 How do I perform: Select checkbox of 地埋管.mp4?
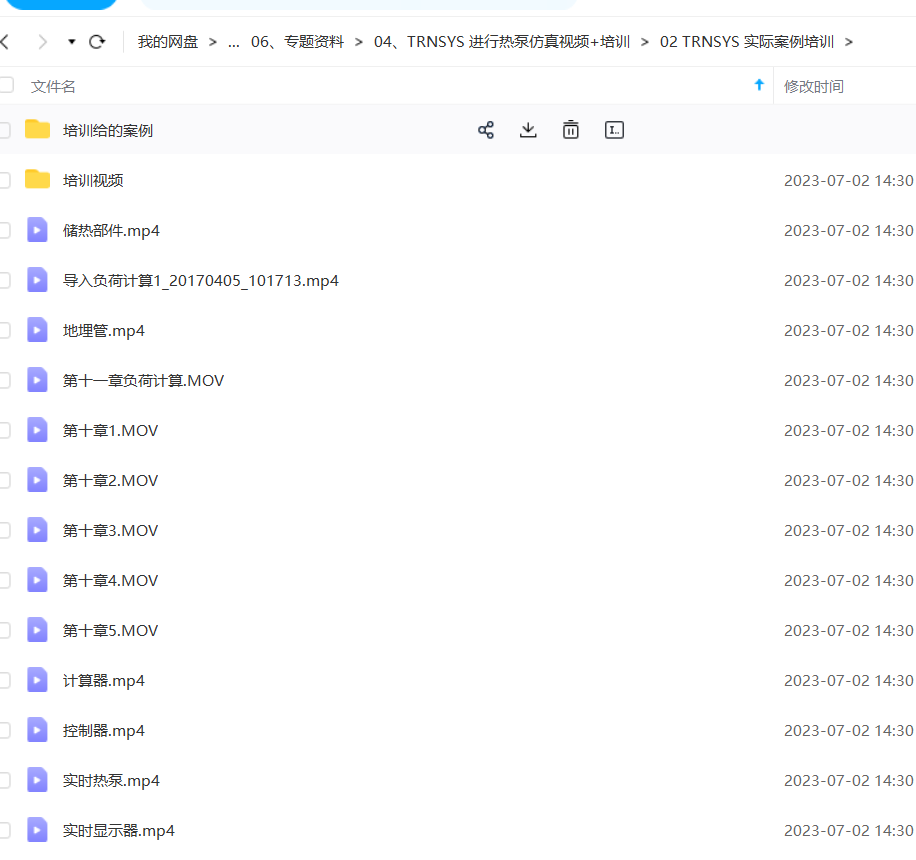[5, 331]
